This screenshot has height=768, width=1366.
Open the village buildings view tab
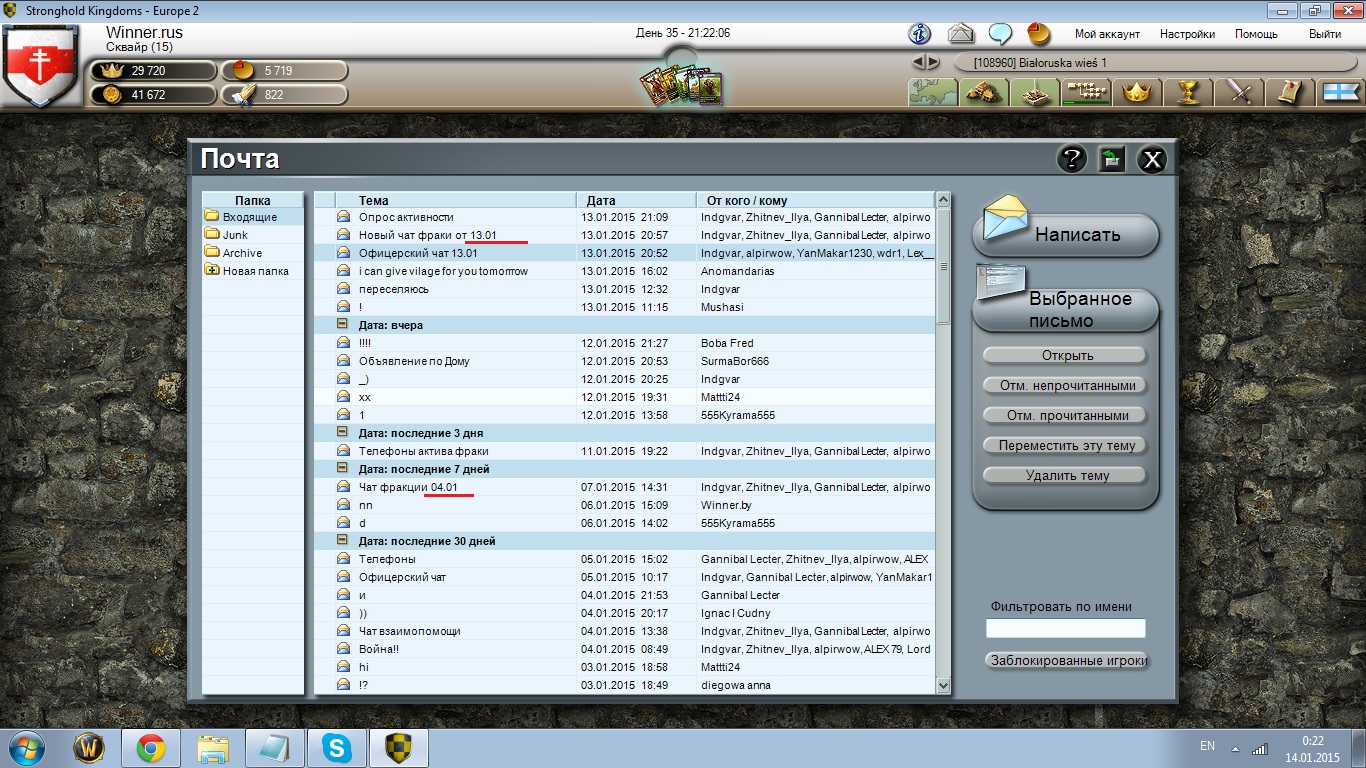pos(983,92)
